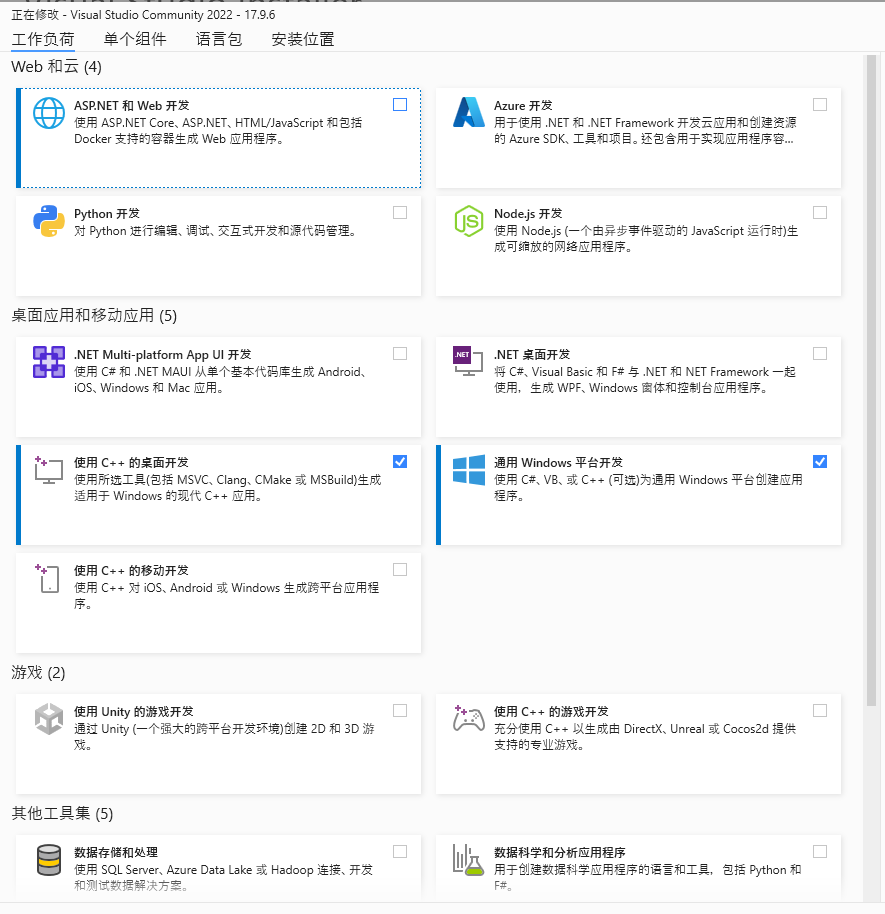This screenshot has width=885, height=914.
Task: Click '.NET Multi-platform App UI 开发' title
Action: click(x=163, y=355)
